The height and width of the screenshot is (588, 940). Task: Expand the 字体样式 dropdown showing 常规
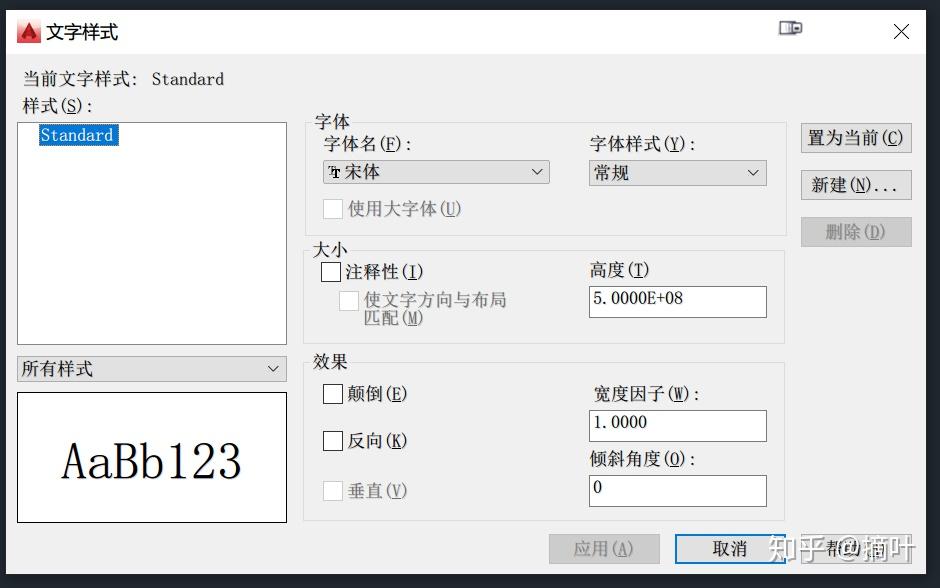point(677,173)
